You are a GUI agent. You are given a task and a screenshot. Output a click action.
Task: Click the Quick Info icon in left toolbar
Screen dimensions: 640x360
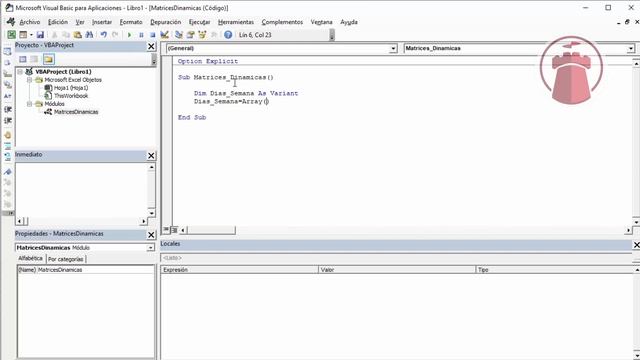pyautogui.click(x=7, y=73)
